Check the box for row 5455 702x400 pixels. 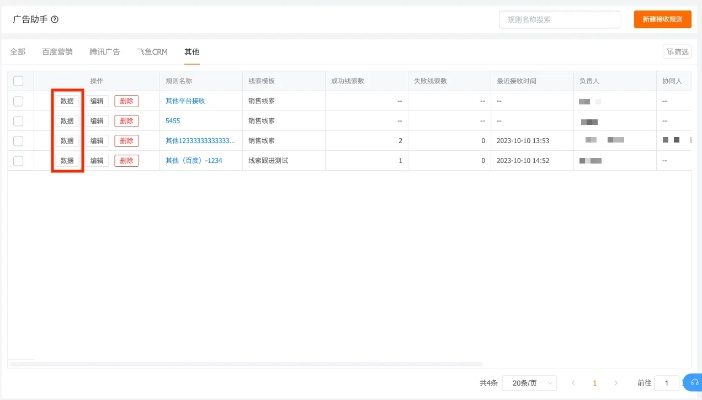(18, 121)
